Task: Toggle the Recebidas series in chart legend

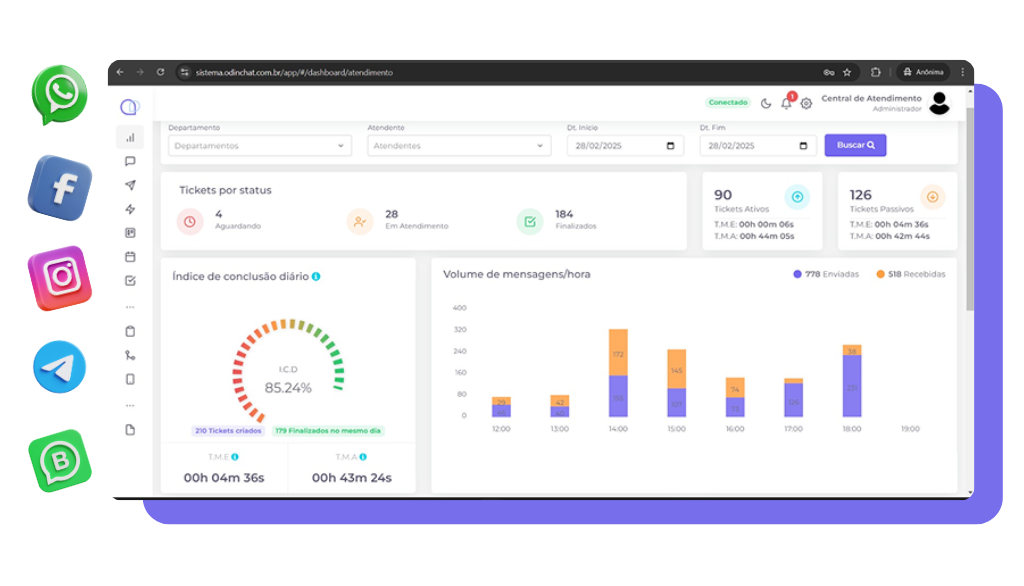Action: click(x=911, y=274)
